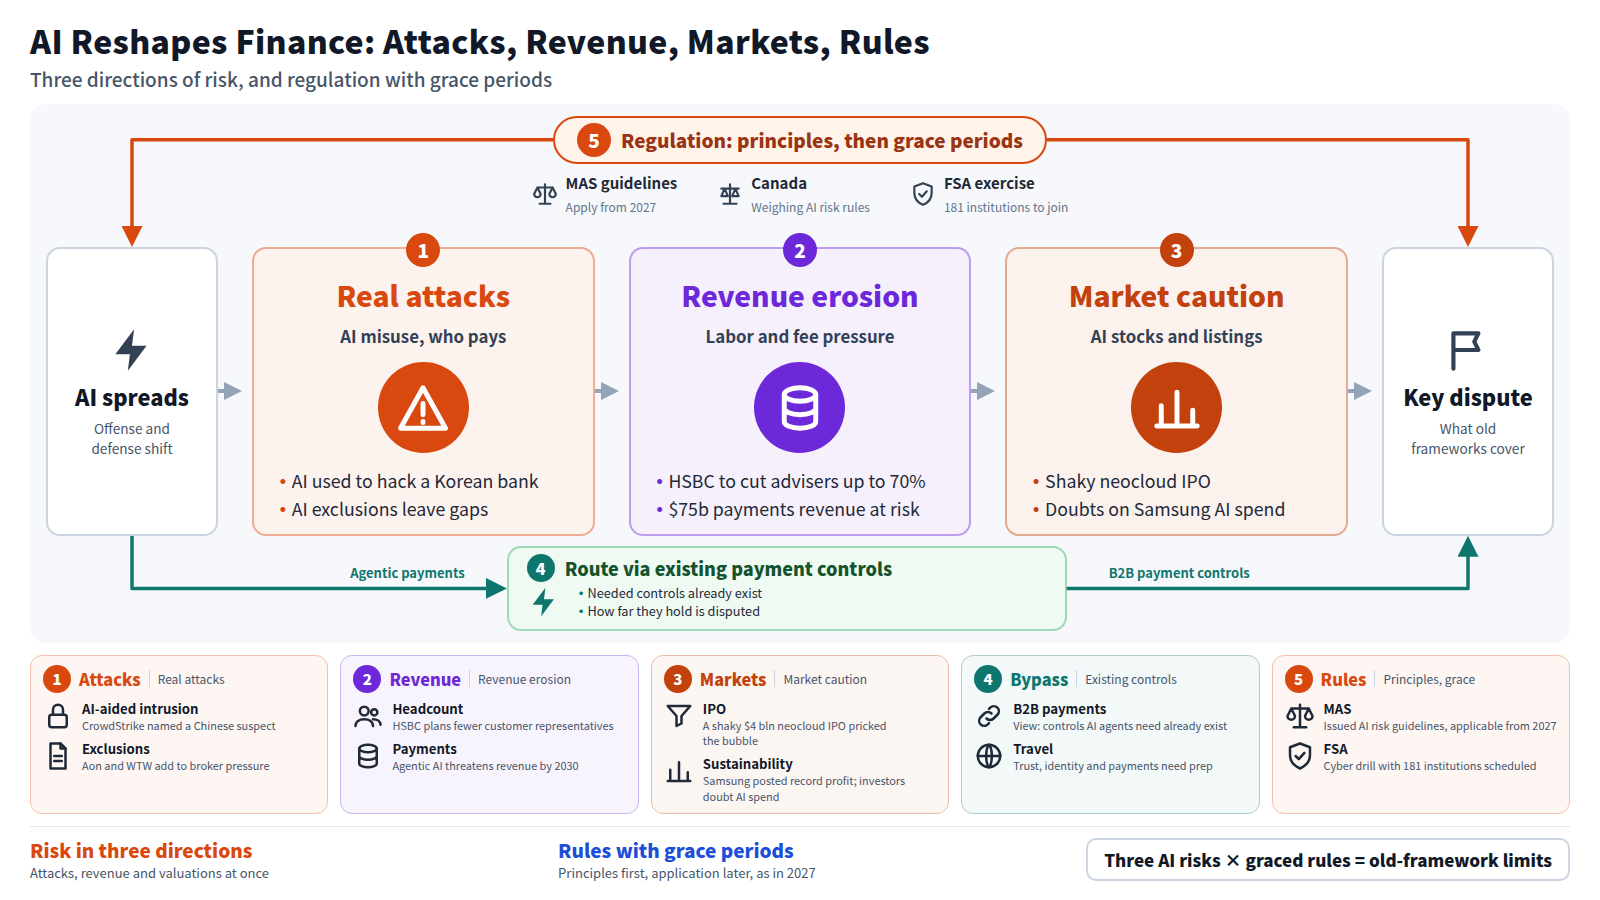Screen dimensions: 1600x900
Task: Click the Market caution heading
Action: (x=1176, y=297)
